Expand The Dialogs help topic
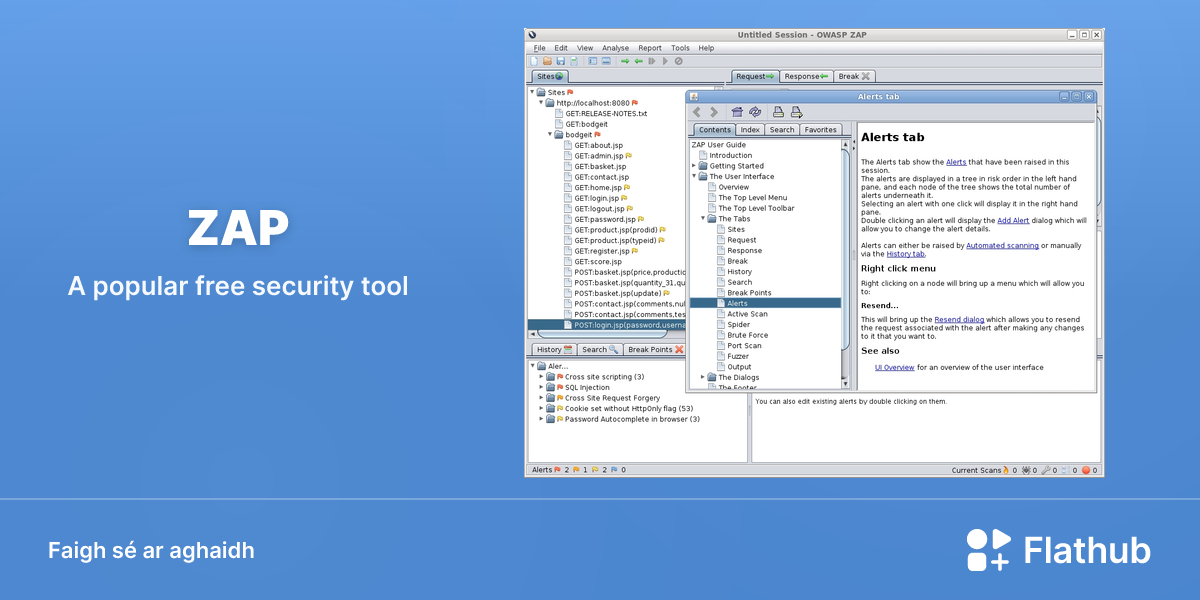Image resolution: width=1200 pixels, height=600 pixels. coord(703,377)
